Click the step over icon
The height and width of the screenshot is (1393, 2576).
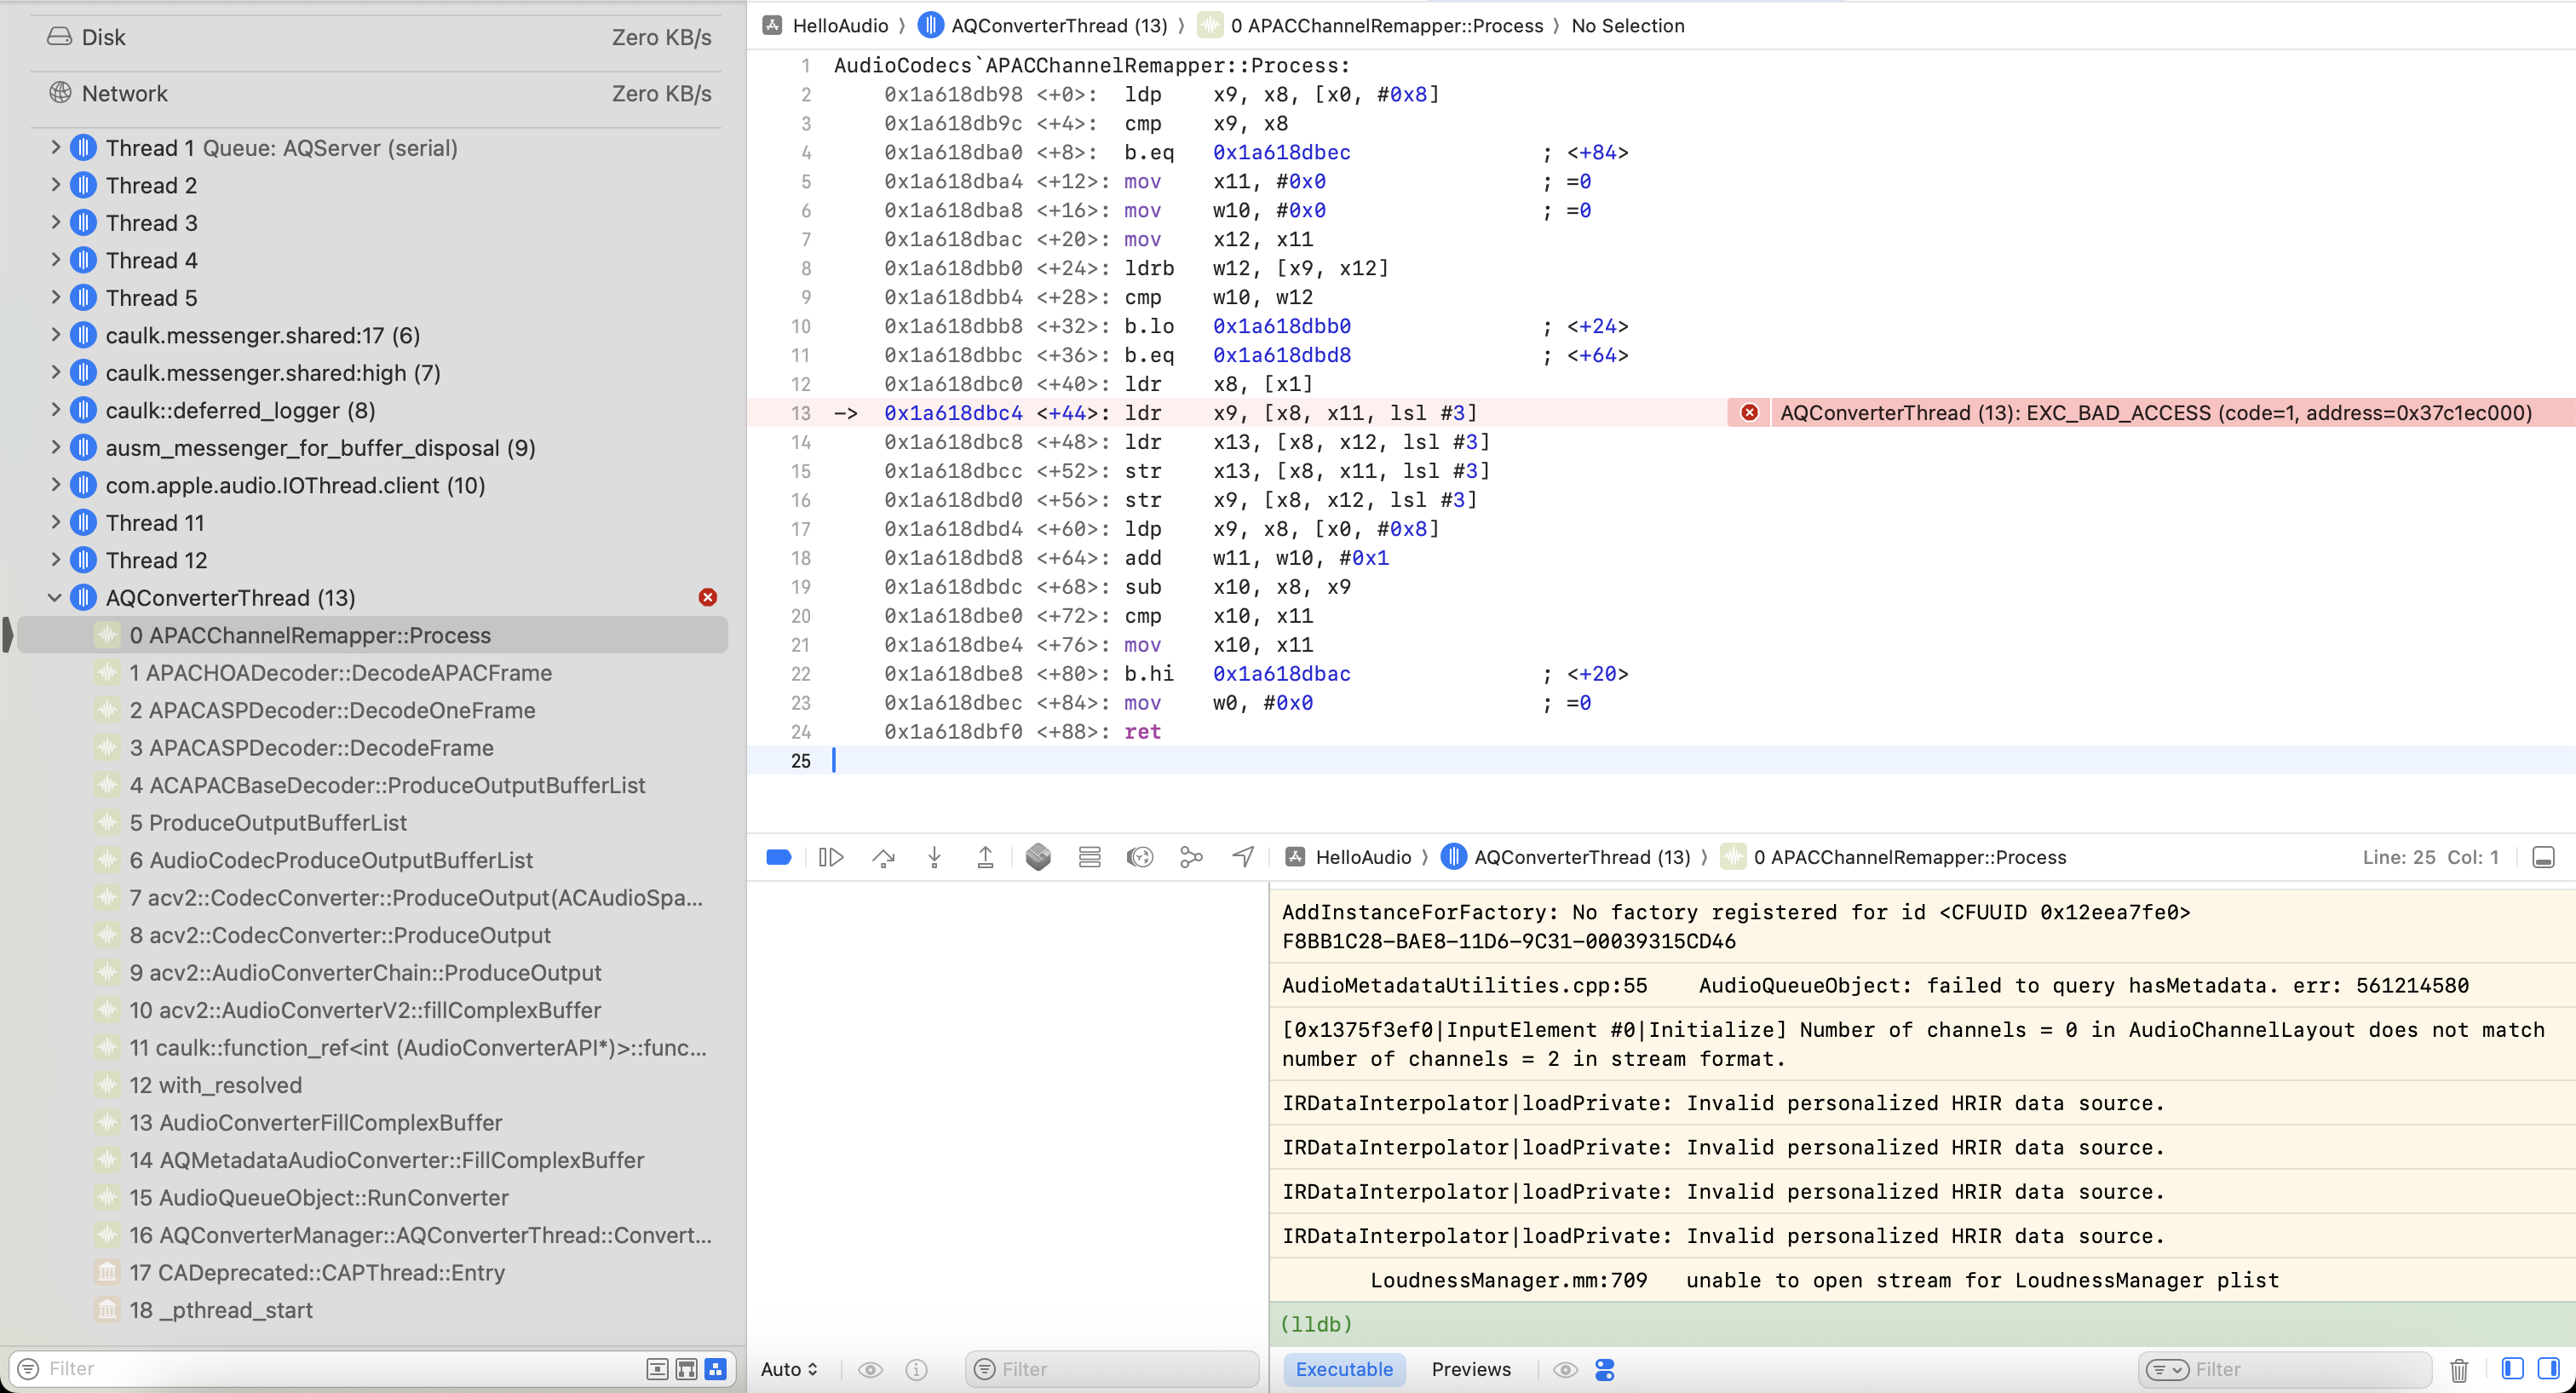click(x=883, y=857)
